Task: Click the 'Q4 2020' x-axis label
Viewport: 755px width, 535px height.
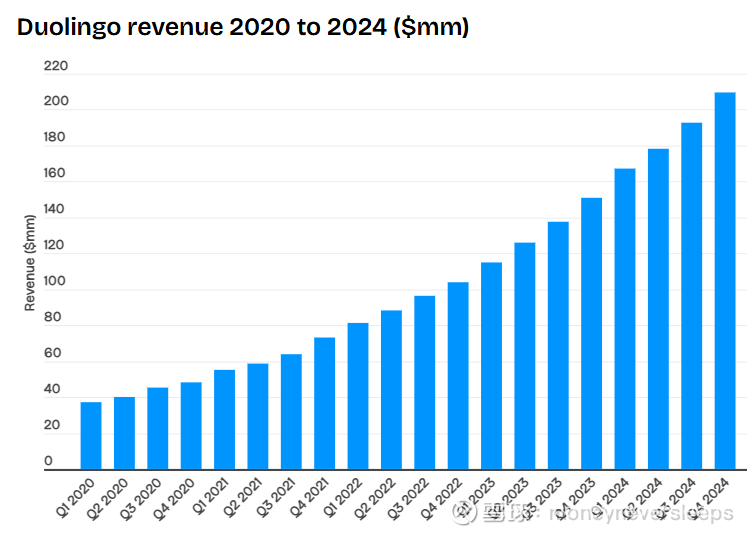Action: (174, 498)
